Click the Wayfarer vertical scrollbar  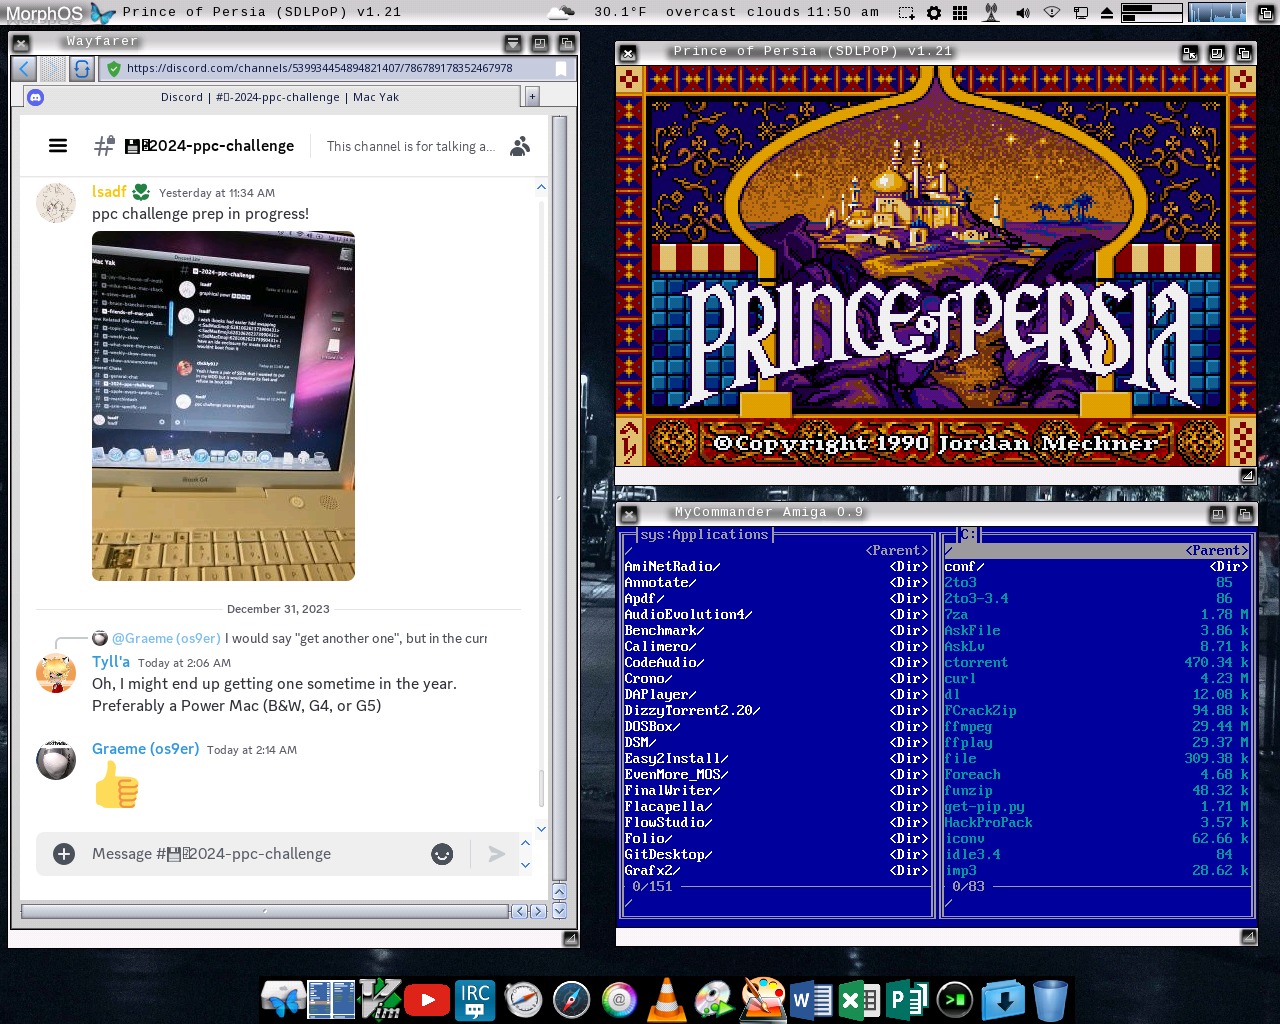point(559,499)
